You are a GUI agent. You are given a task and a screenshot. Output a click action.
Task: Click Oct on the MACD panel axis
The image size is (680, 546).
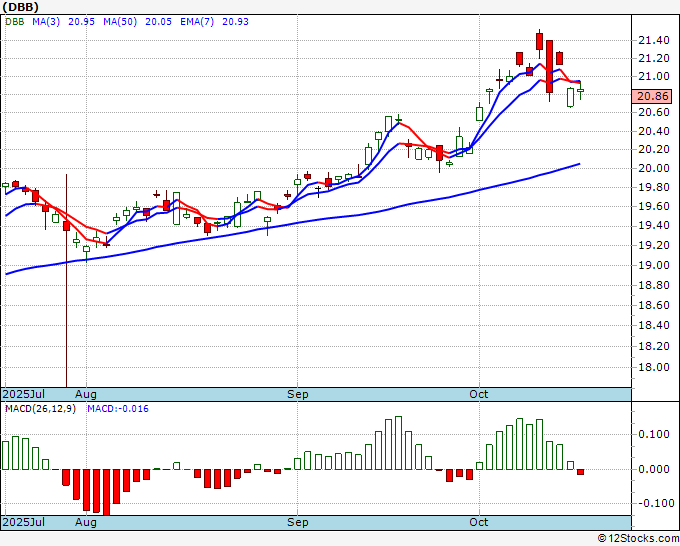point(479,522)
